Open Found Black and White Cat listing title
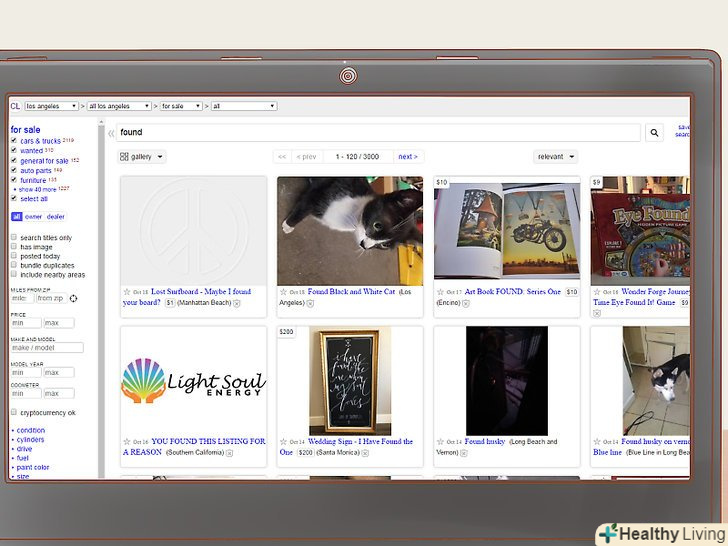 [351, 292]
